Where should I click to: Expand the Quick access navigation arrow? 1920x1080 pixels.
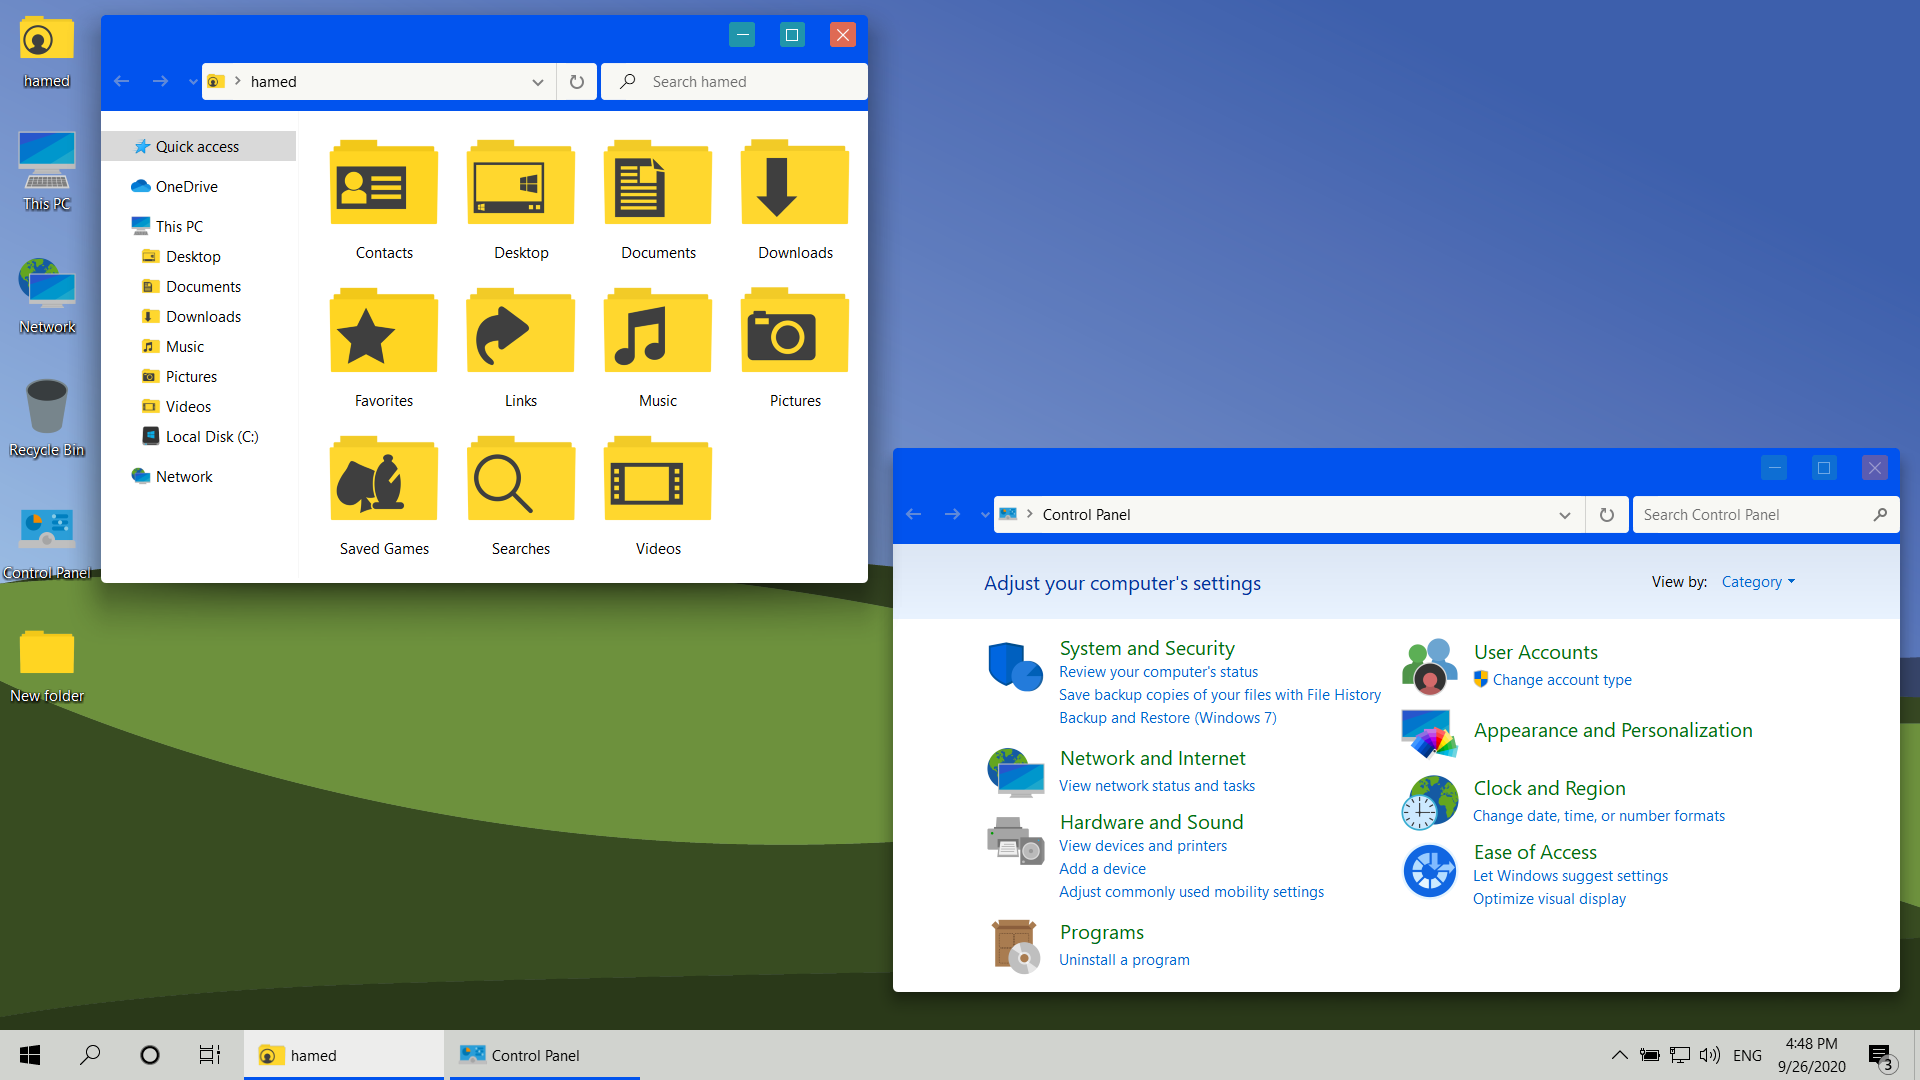(x=124, y=146)
